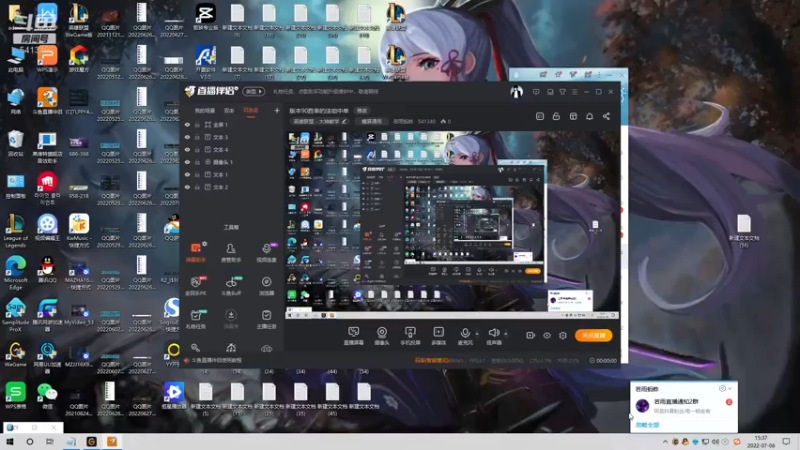
Task: Expand the speaker options arrow
Action: pos(506,334)
